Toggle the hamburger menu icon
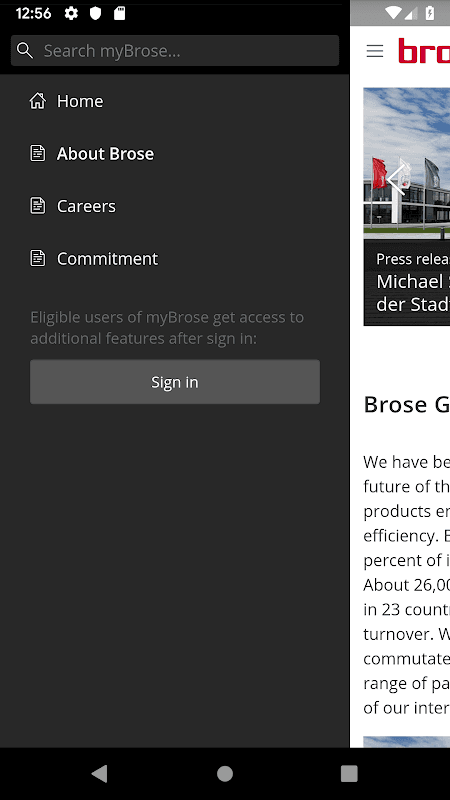Viewport: 450px width, 800px height. tap(375, 51)
